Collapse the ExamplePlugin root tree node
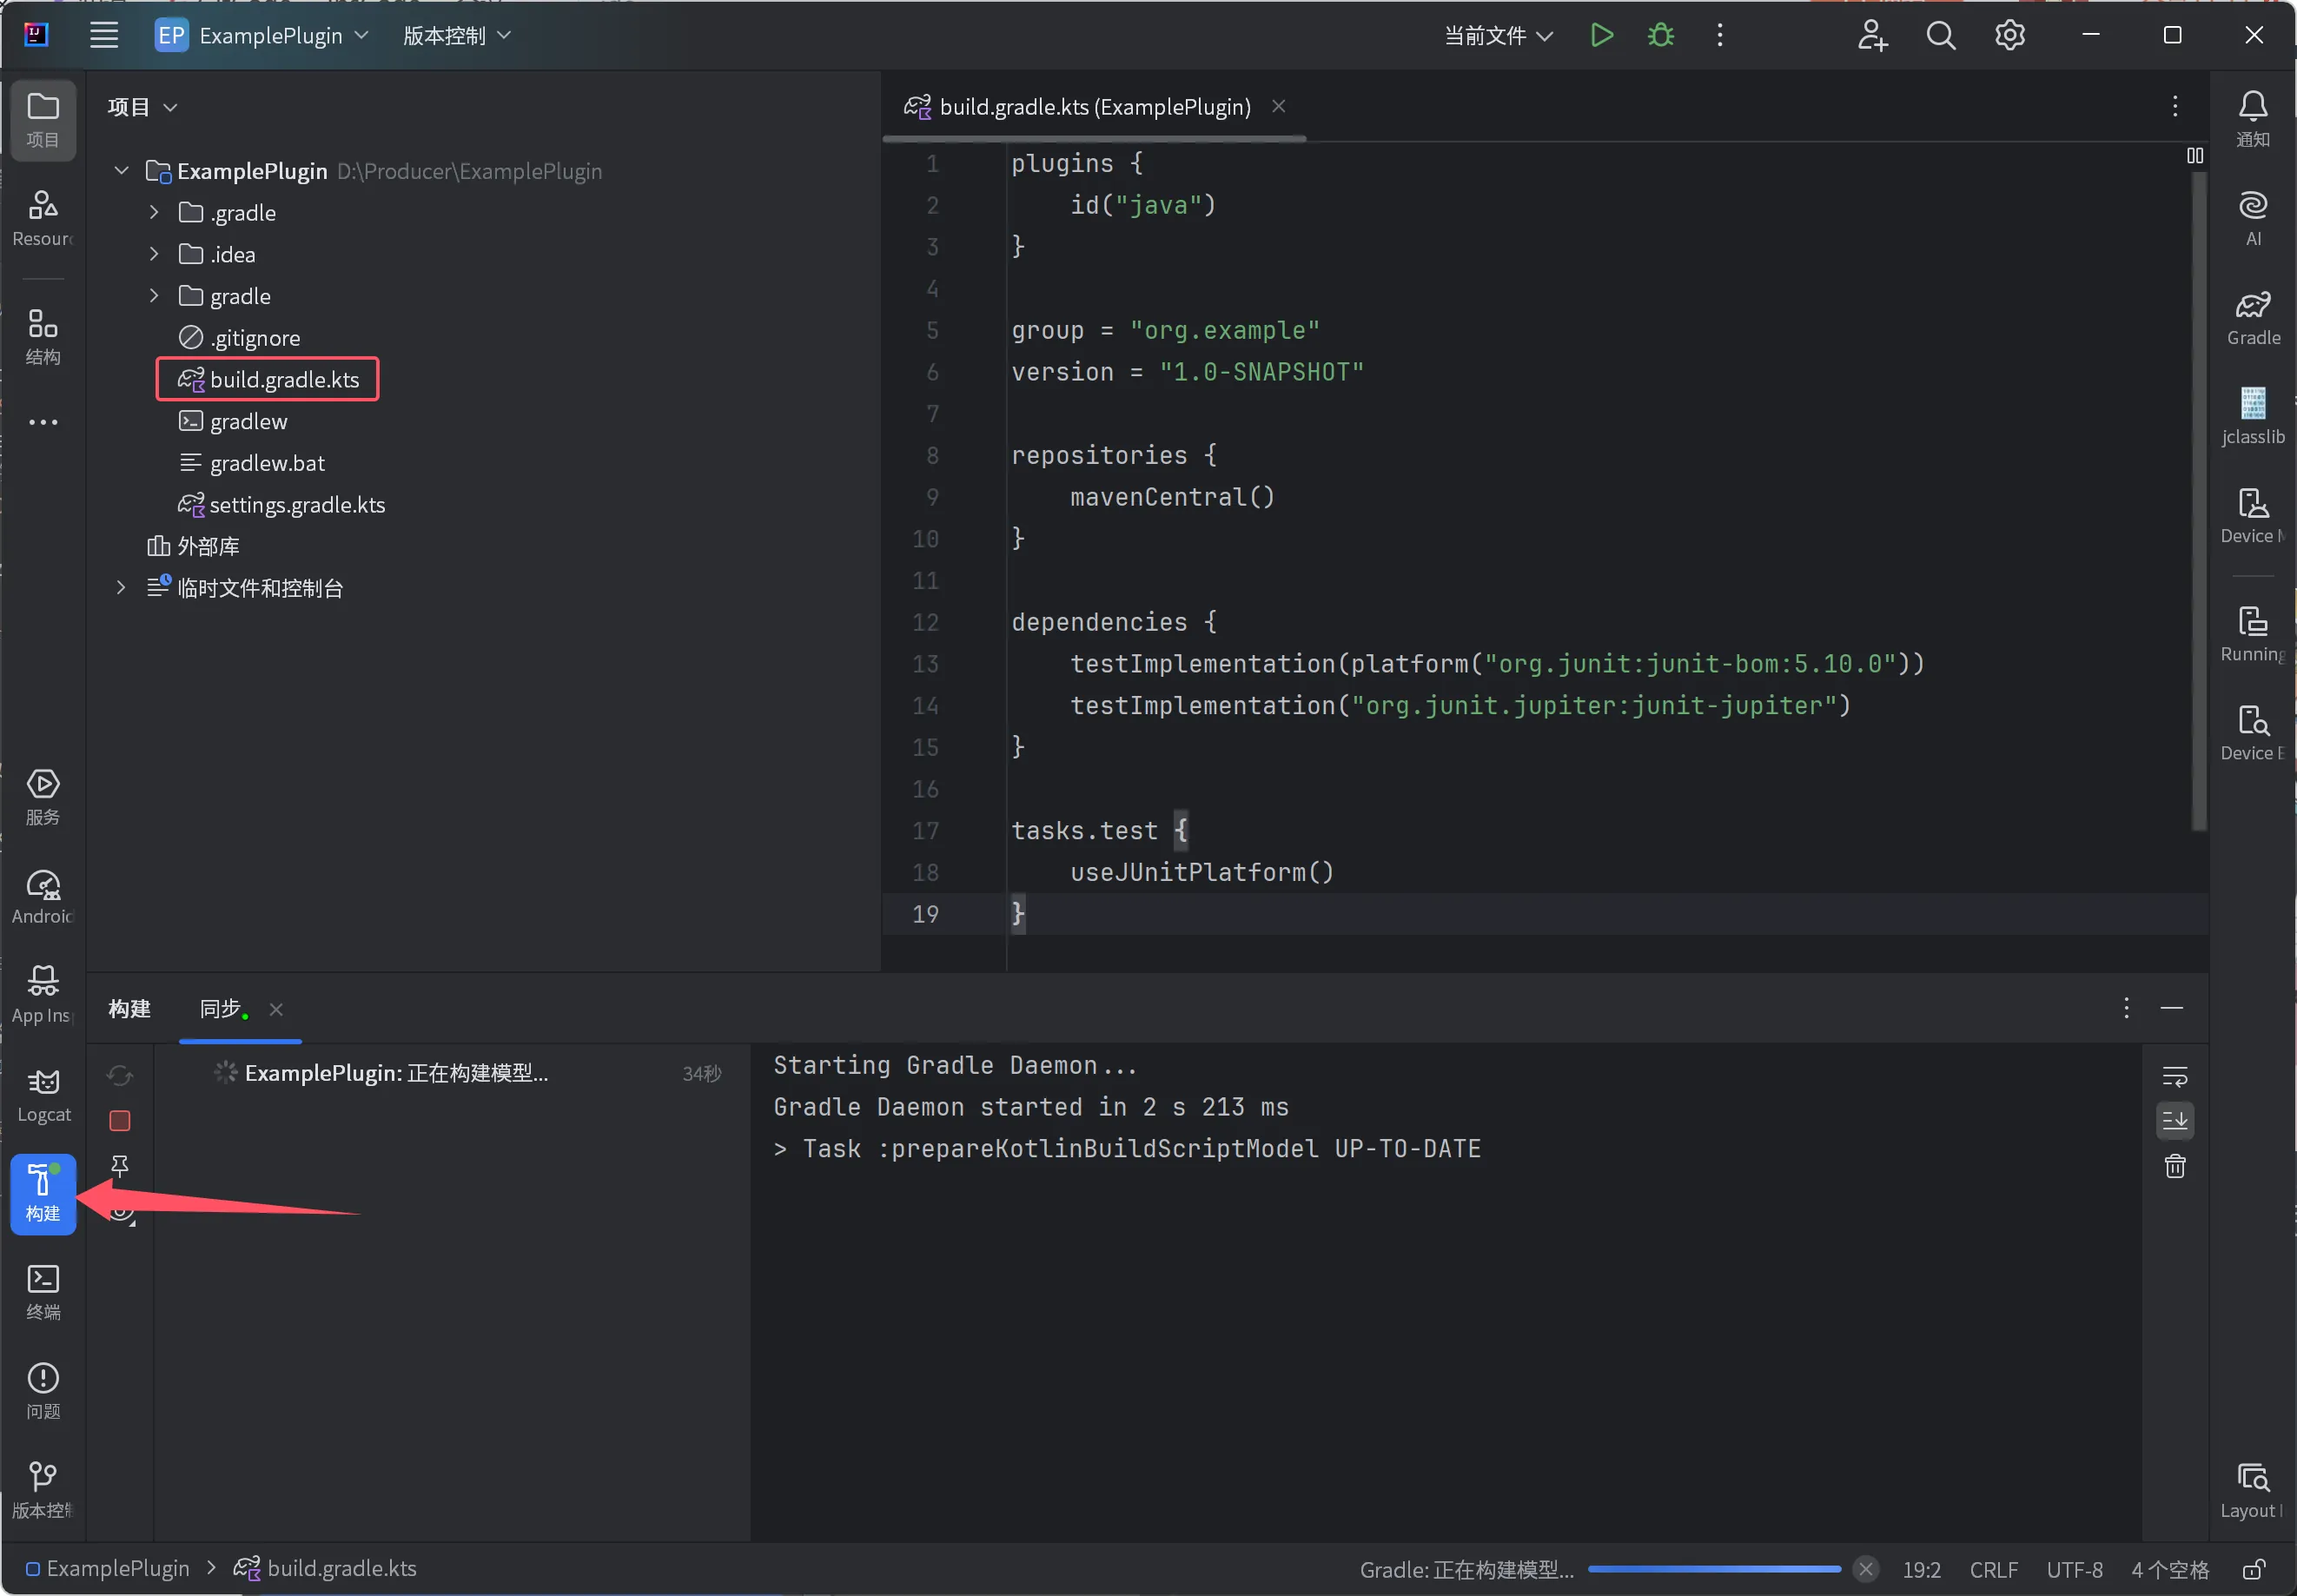This screenshot has height=1596, width=2297. [121, 171]
